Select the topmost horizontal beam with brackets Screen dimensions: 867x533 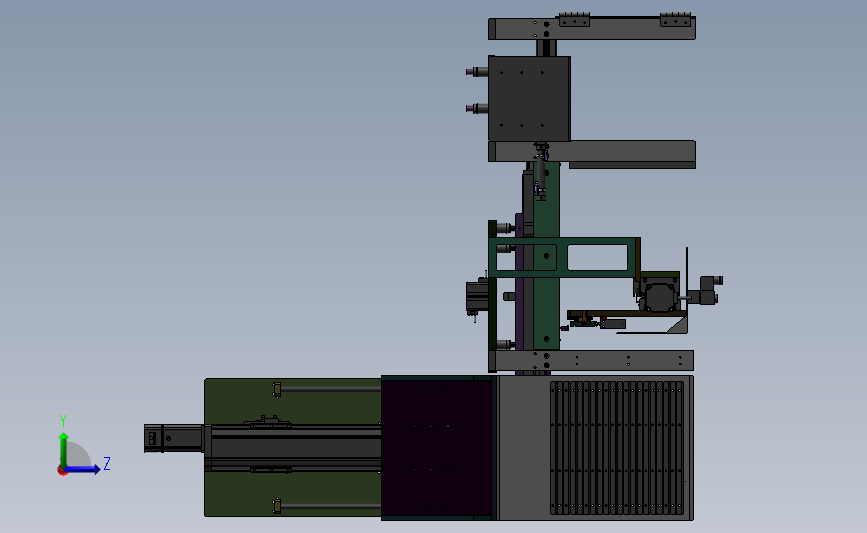click(592, 28)
